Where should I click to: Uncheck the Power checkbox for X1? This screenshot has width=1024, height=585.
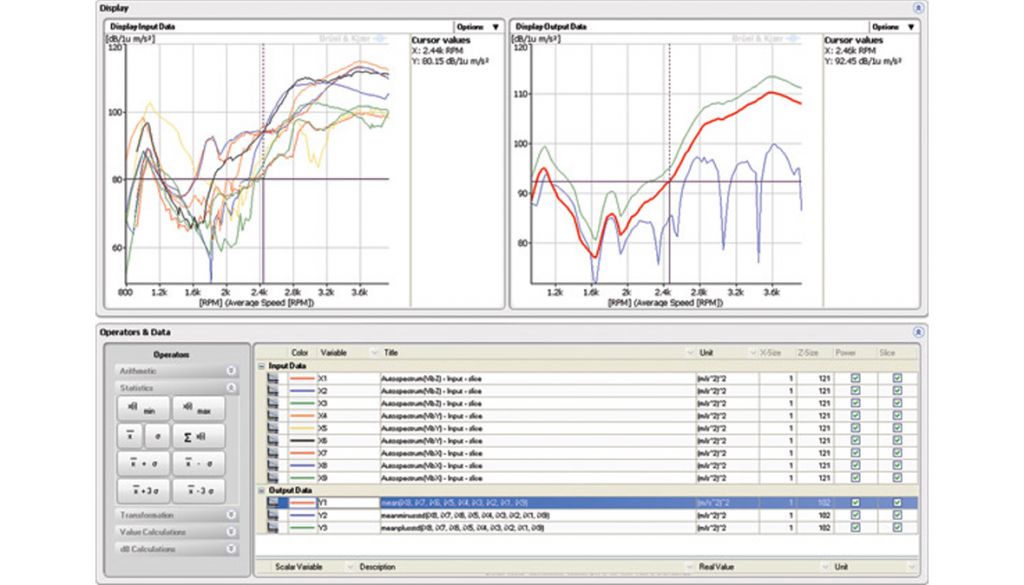tap(854, 379)
